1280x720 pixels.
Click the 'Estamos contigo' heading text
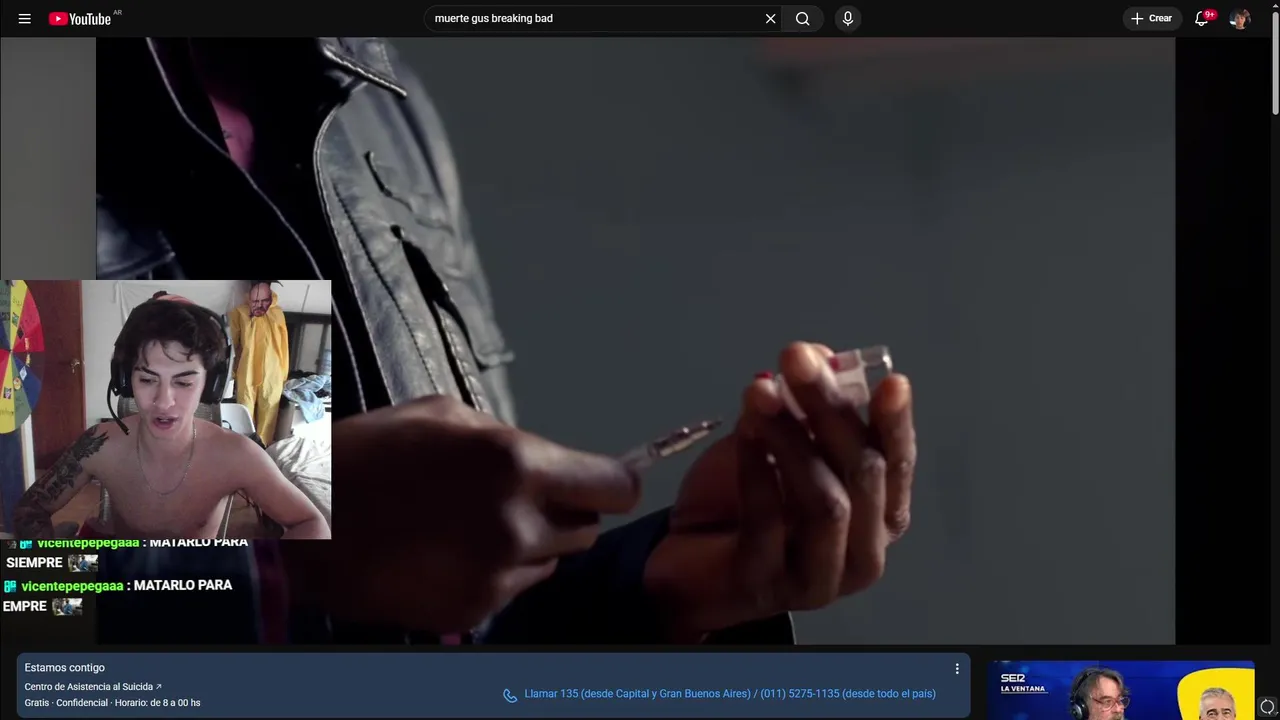[65, 668]
